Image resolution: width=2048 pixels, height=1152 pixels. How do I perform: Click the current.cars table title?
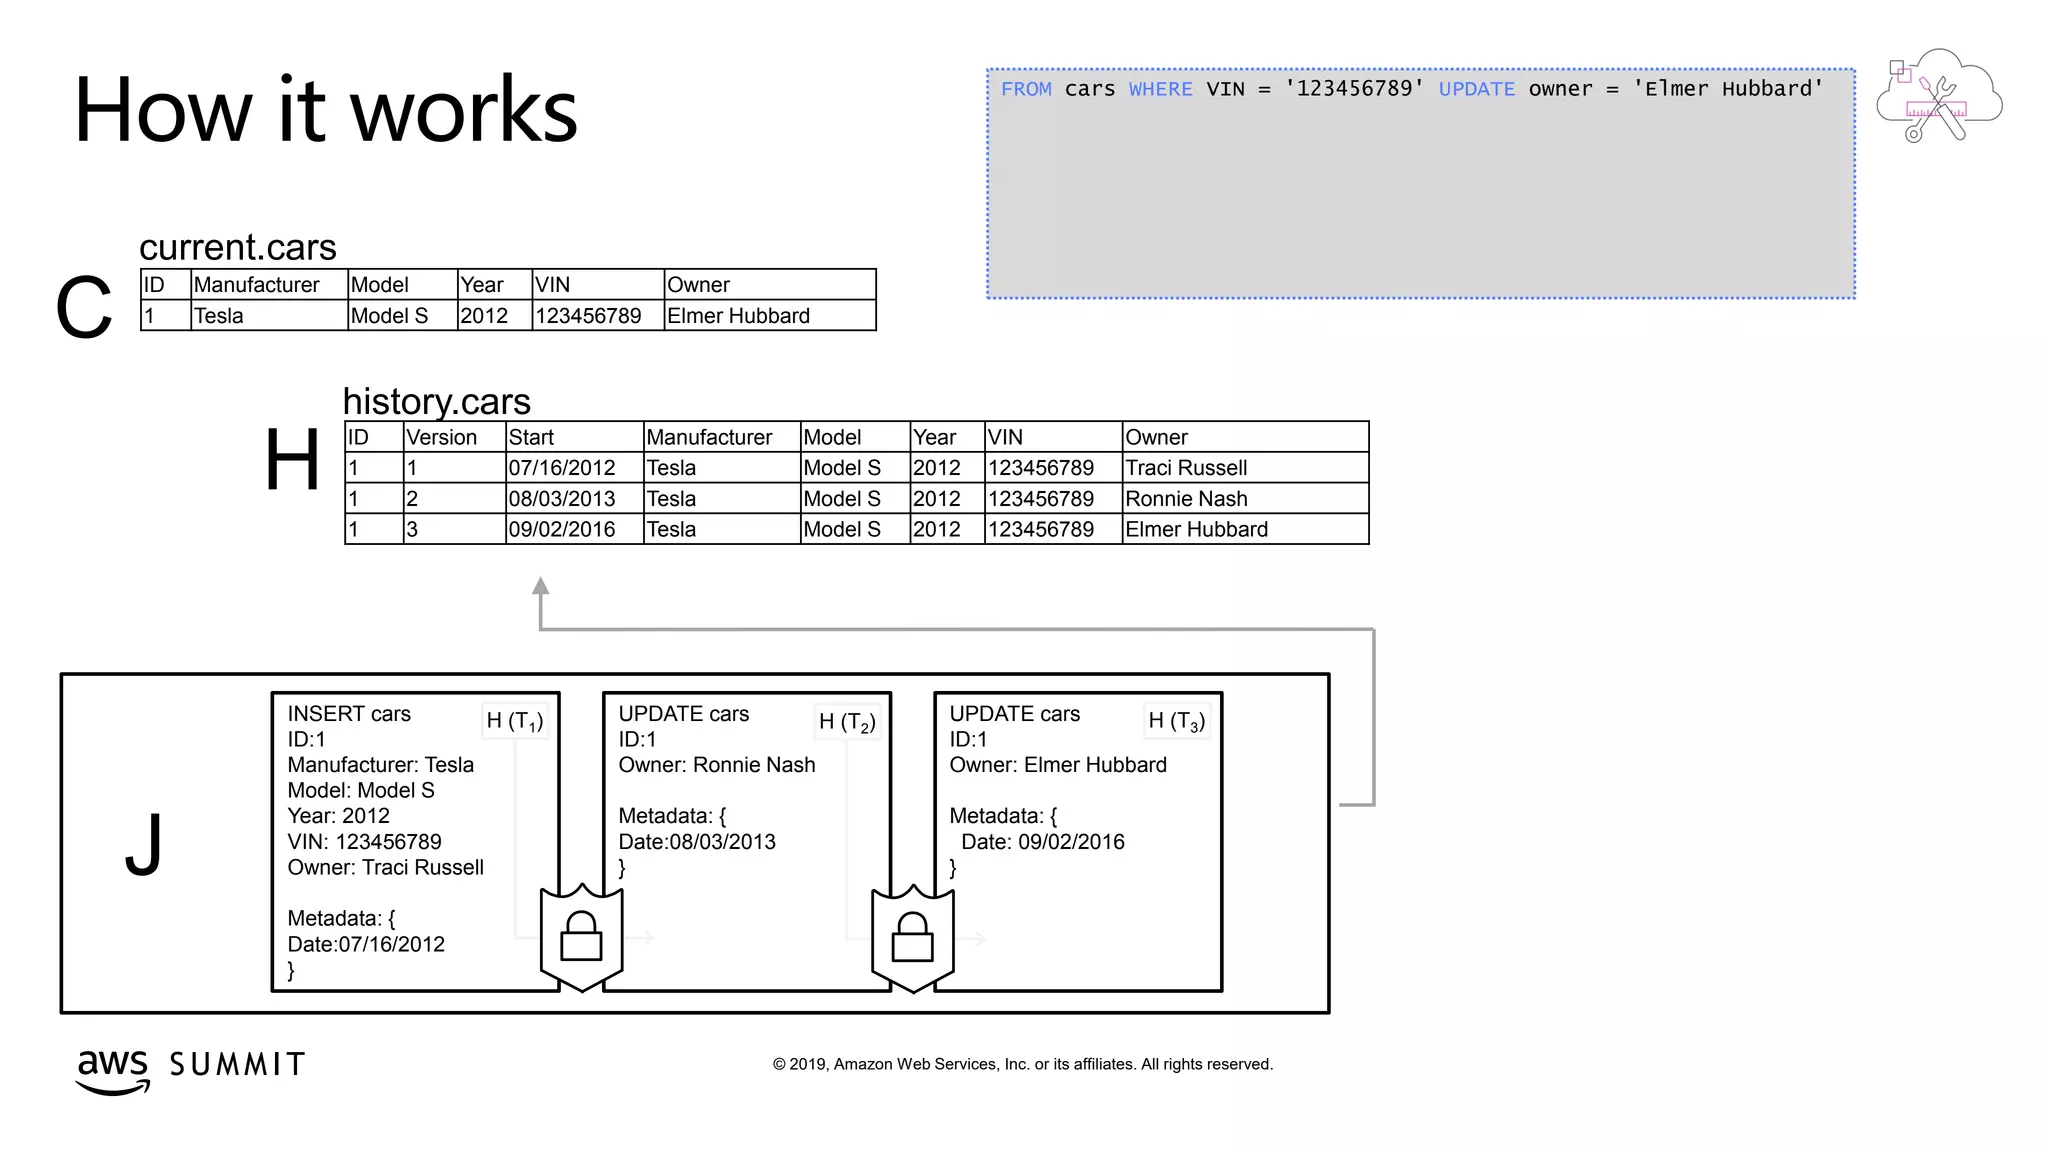point(238,247)
